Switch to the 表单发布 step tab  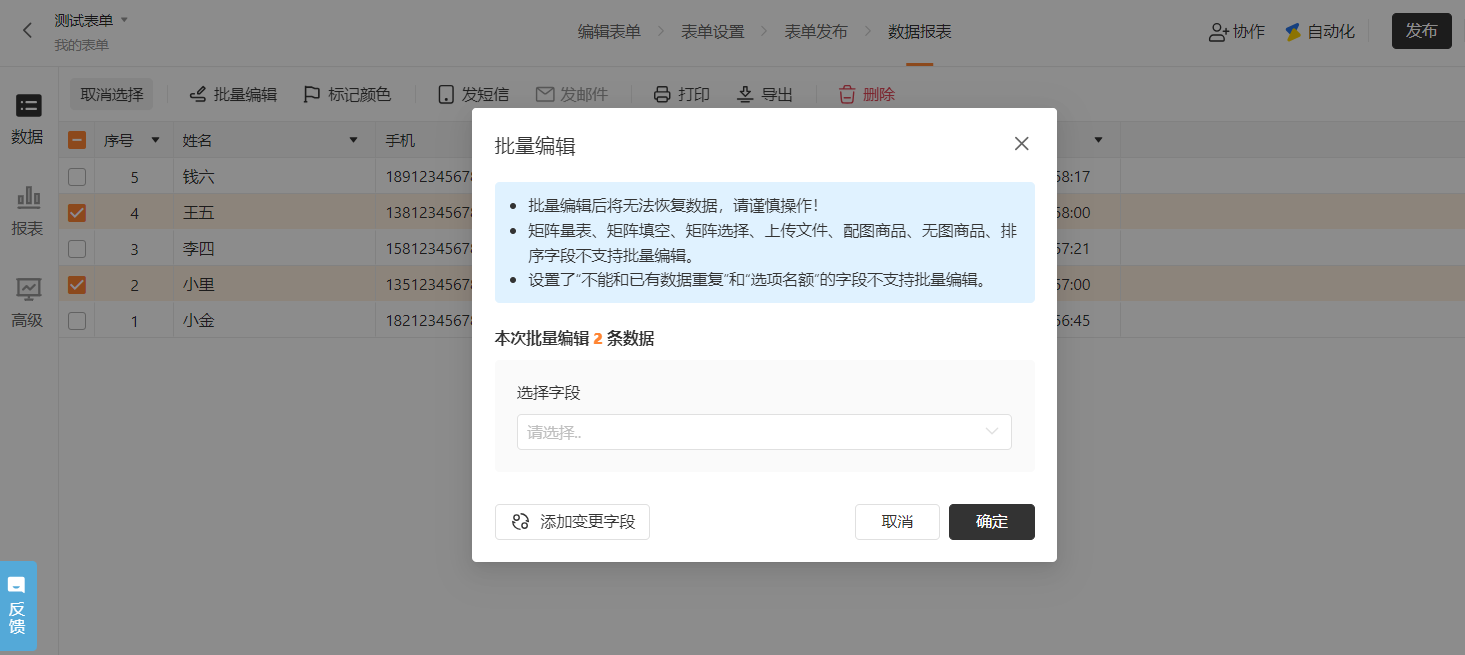coord(816,32)
